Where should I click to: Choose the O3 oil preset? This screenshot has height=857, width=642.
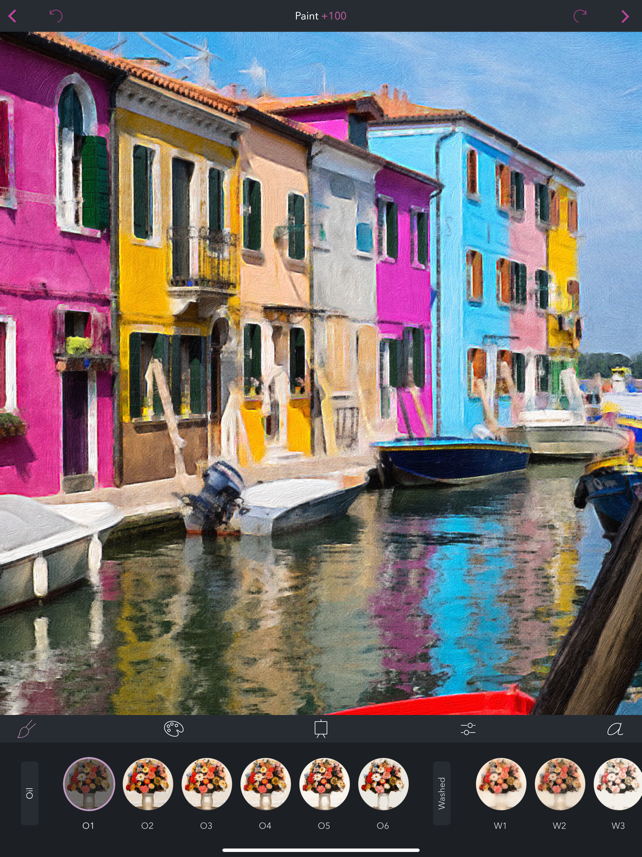coord(207,783)
